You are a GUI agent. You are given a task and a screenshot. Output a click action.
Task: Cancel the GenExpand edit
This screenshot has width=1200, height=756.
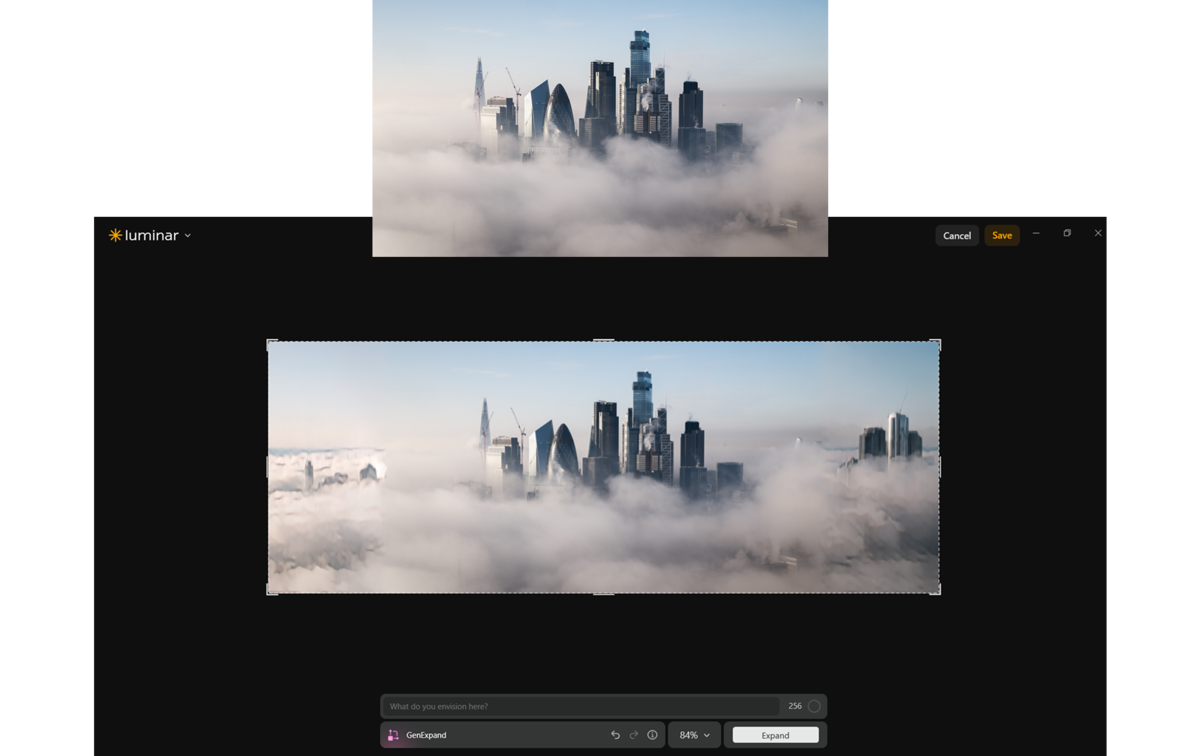point(957,236)
